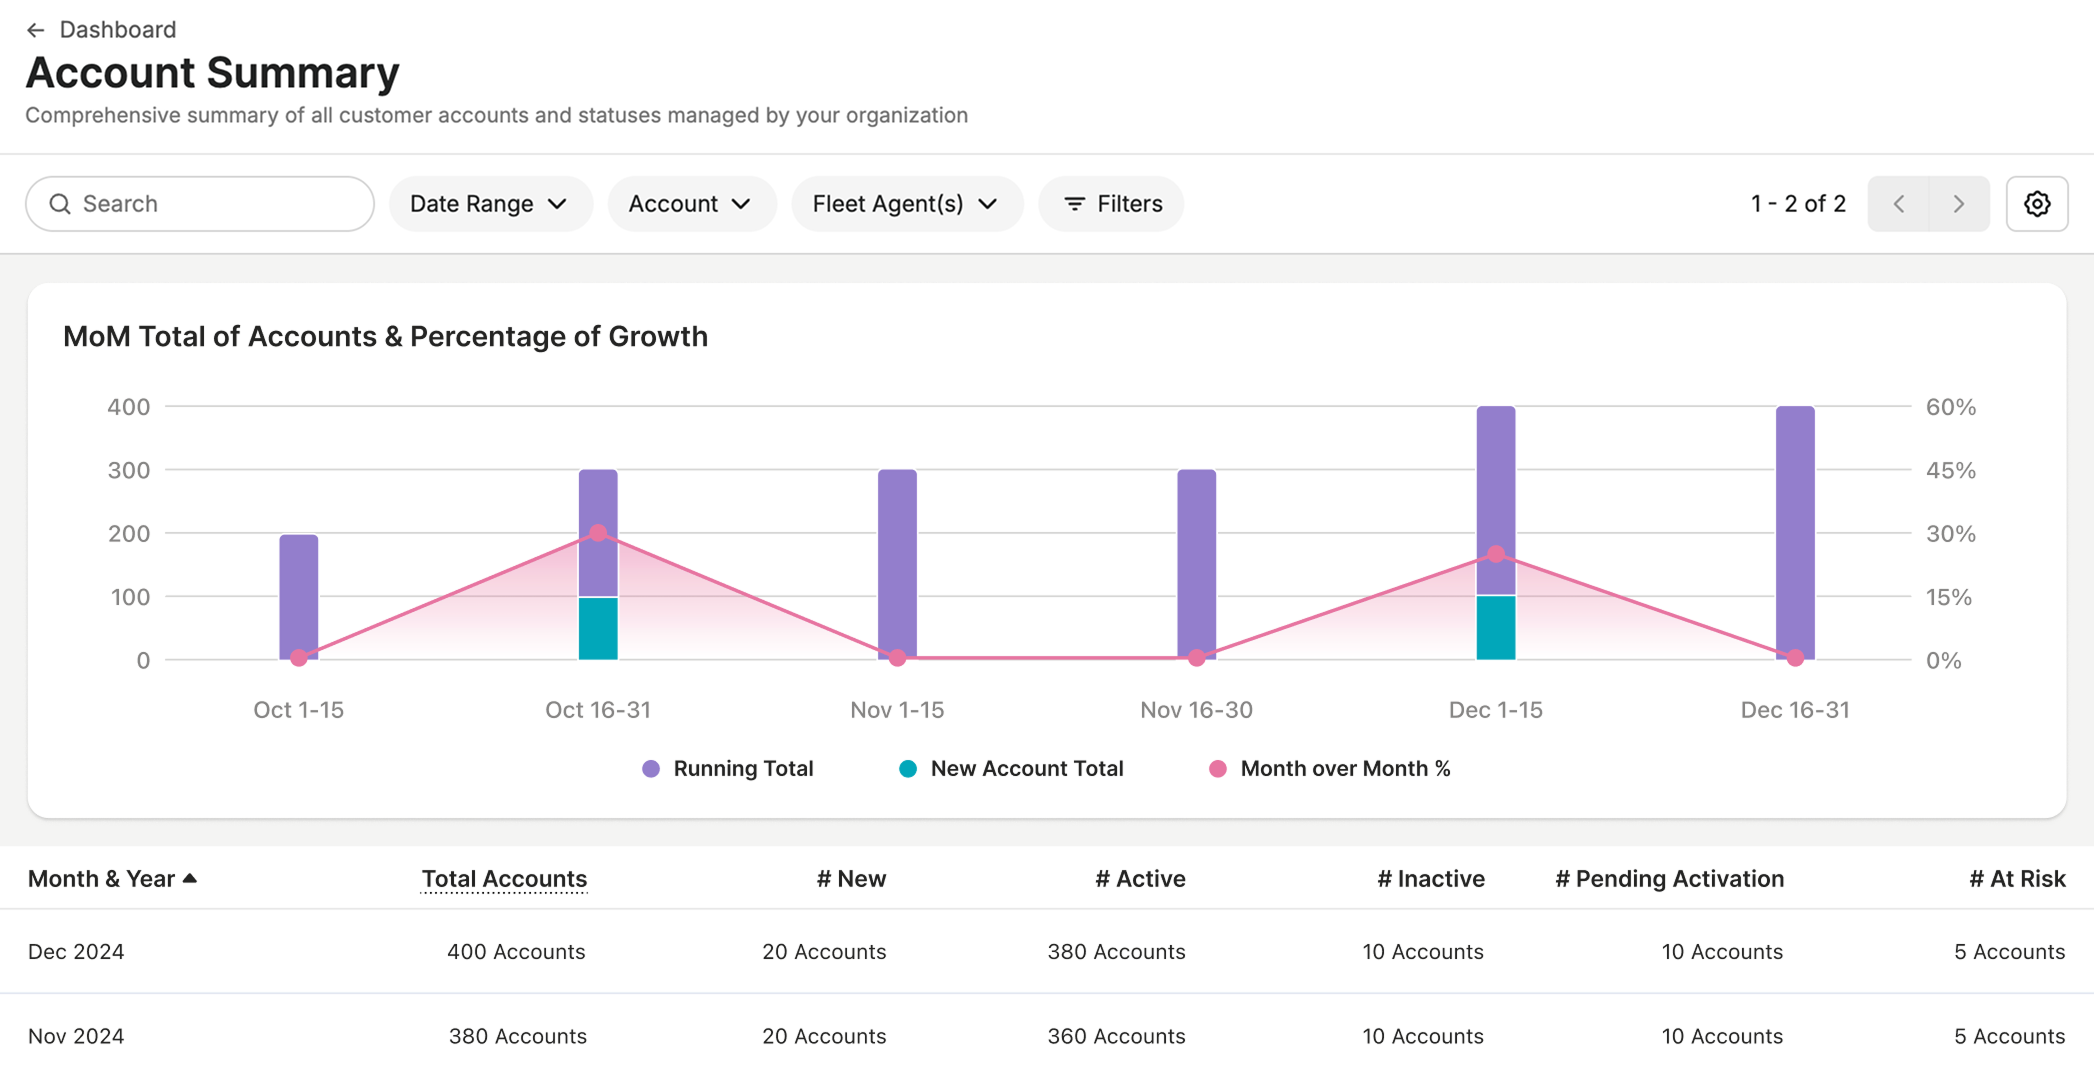The image size is (2094, 1072).
Task: Click the back arrow next to Dashboard
Action: (36, 30)
